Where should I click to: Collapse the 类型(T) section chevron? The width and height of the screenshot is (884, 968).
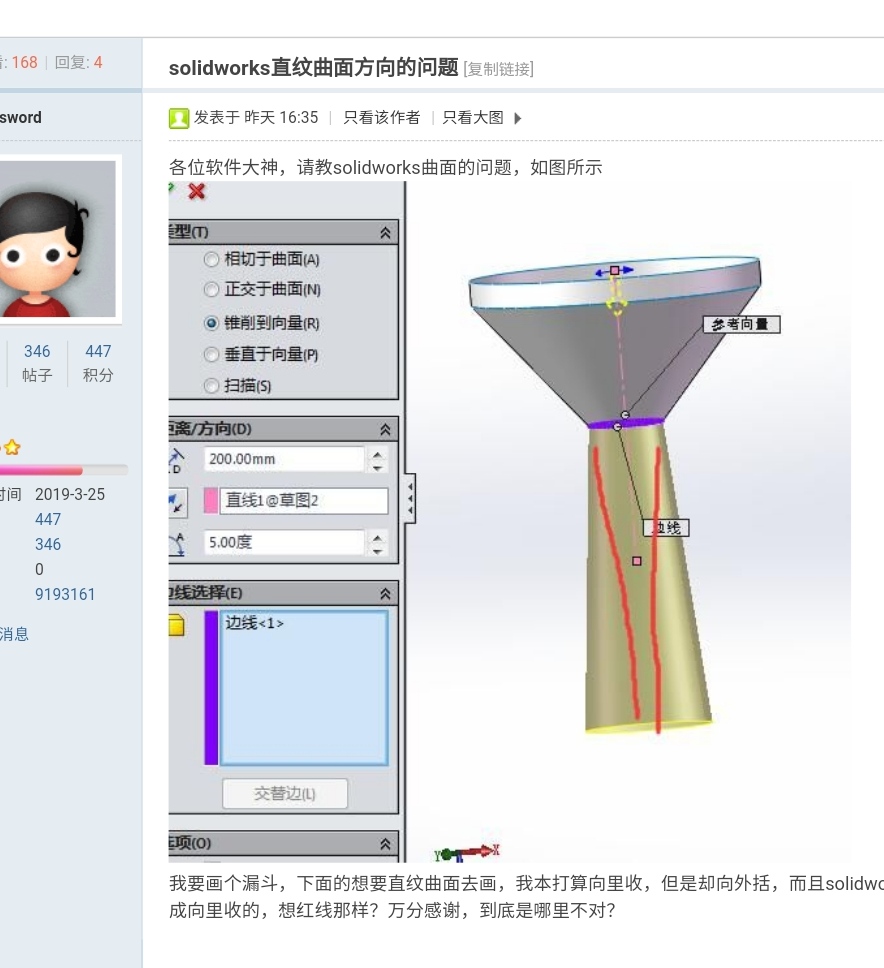pos(385,233)
